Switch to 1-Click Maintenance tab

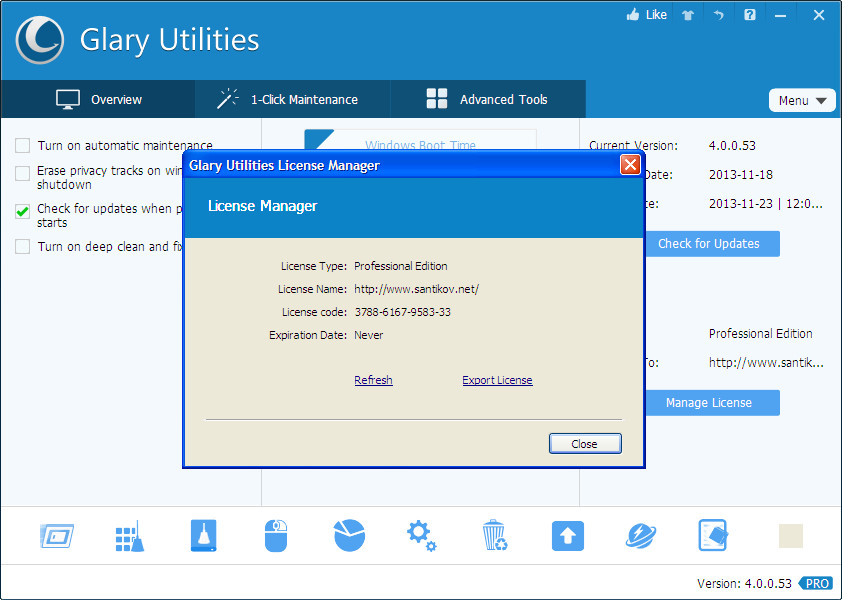click(x=293, y=99)
